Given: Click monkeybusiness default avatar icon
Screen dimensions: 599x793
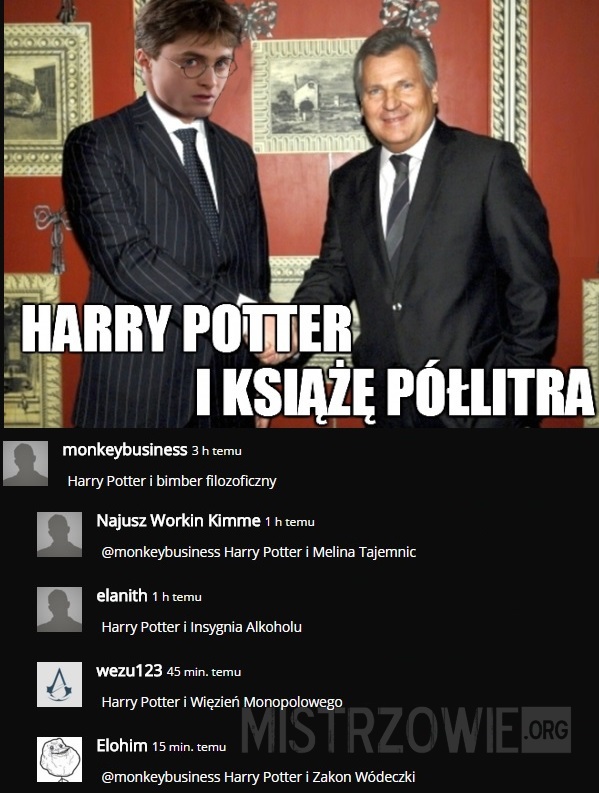Looking at the screenshot, I should (25, 463).
